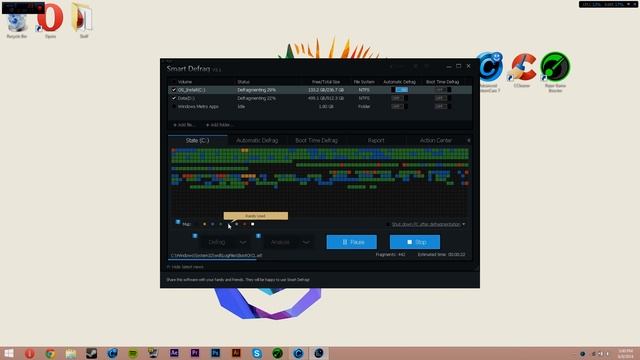
Task: Open Adobe Photoshop from taskbar
Action: pyautogui.click(x=216, y=353)
